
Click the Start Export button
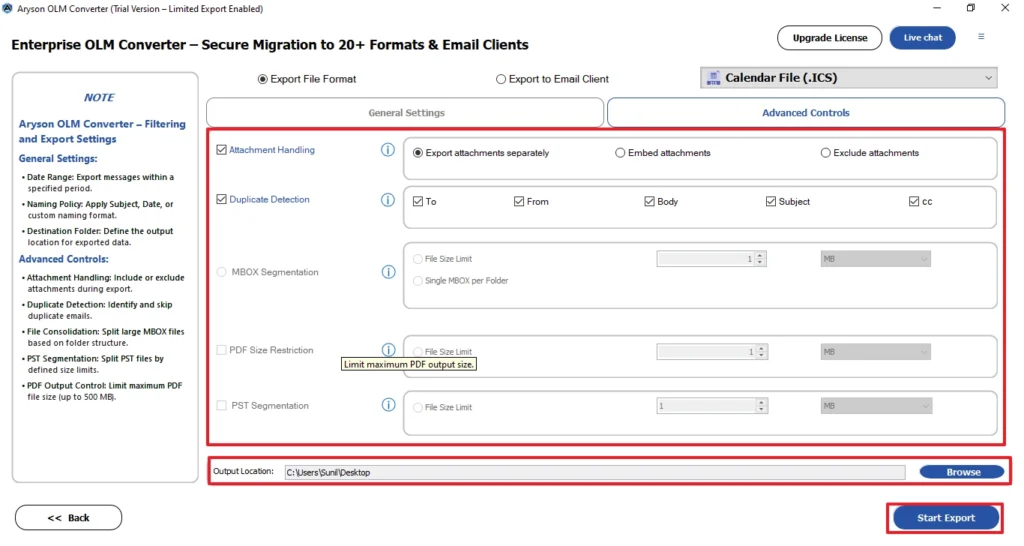946,518
